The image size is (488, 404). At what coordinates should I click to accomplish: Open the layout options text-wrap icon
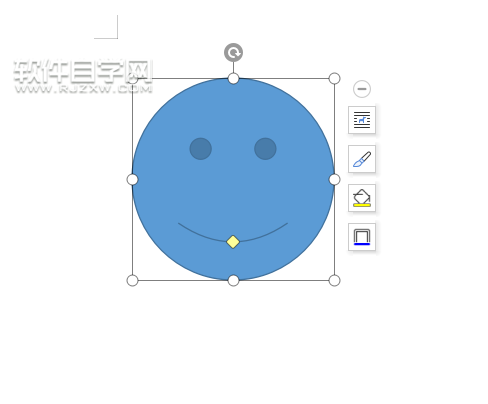362,120
